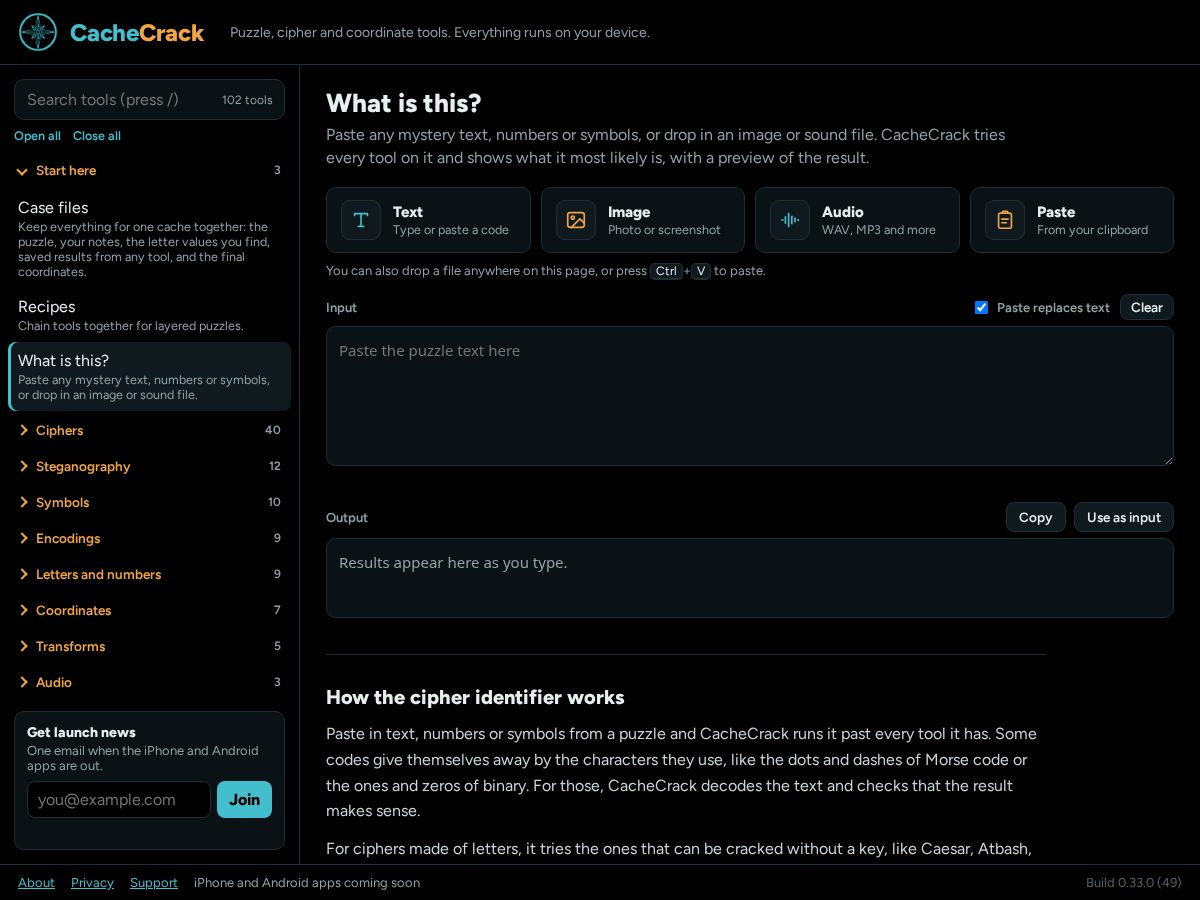Screen dimensions: 1200x900
Task: Click the Join newsletter button
Action: tap(244, 799)
